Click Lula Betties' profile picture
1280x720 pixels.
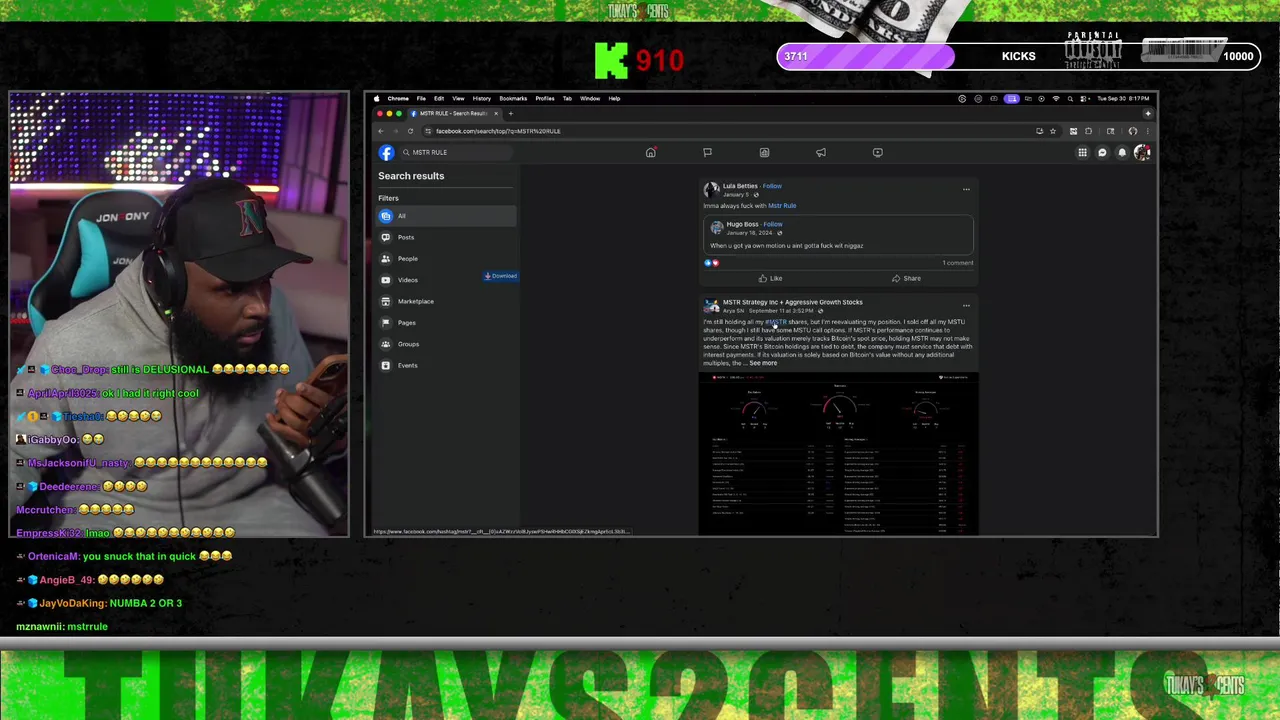coord(711,189)
